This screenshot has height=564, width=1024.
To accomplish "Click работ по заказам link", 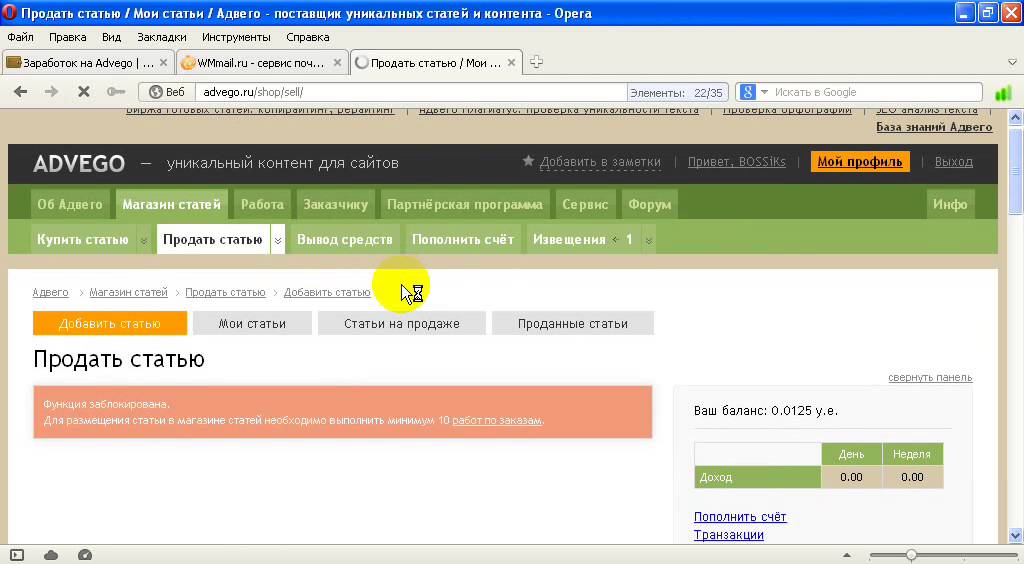I will click(x=496, y=420).
